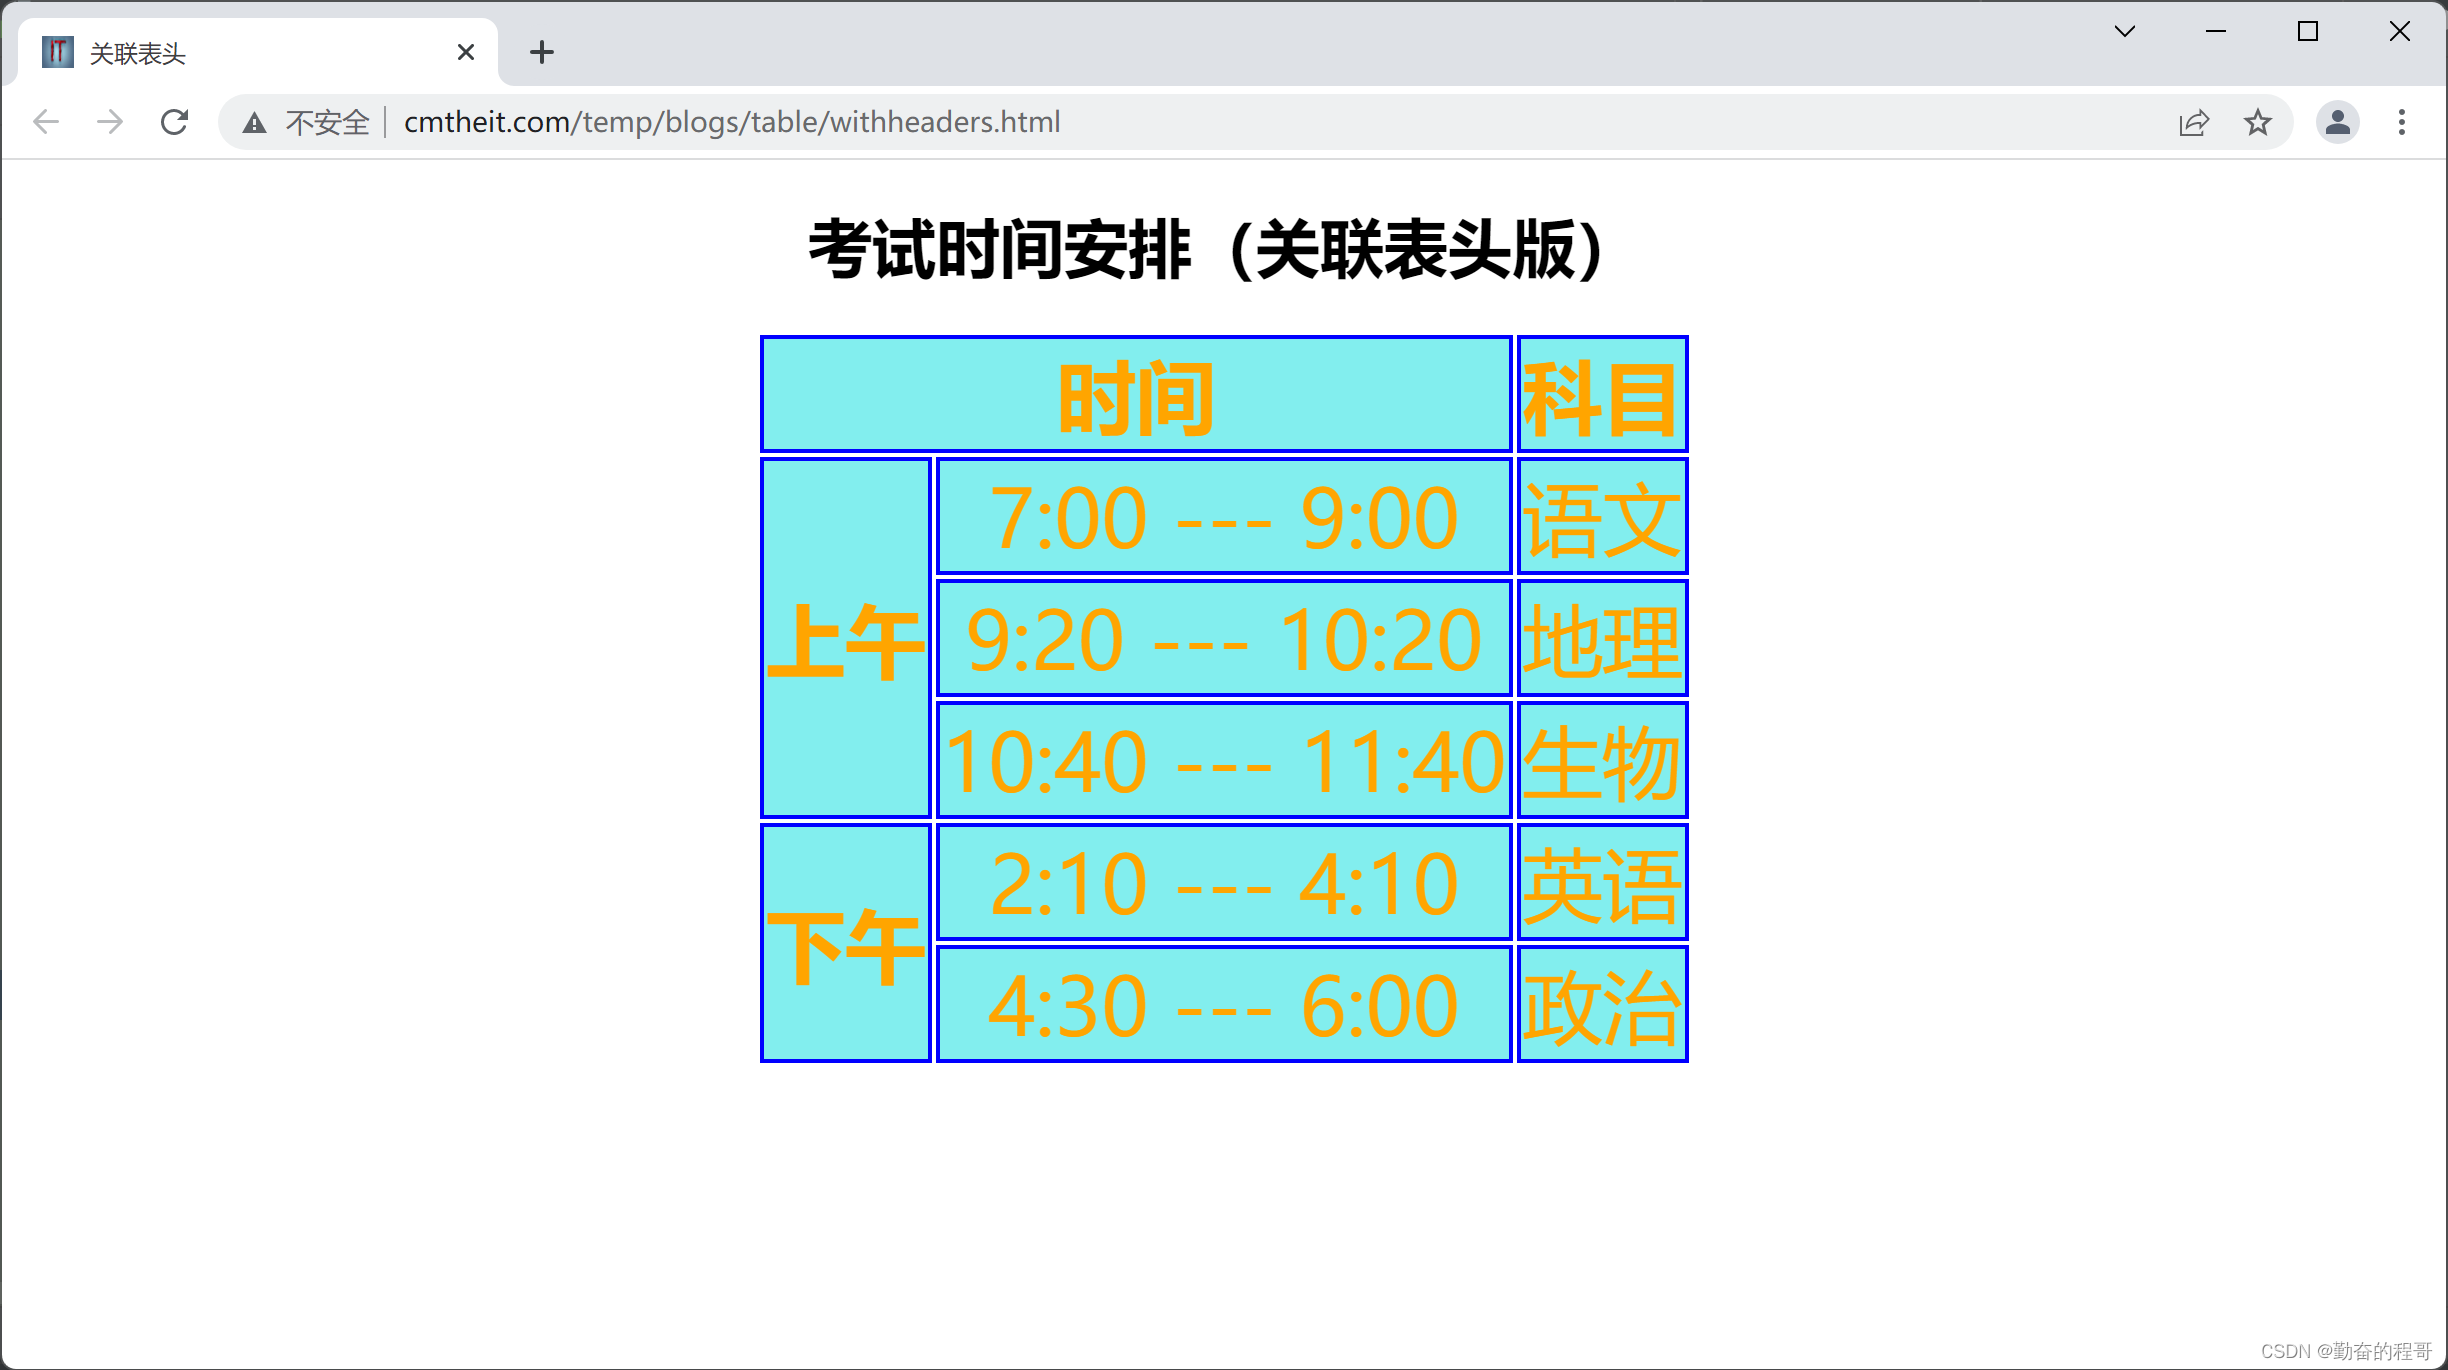Click the not-secure warning triangle icon

click(255, 123)
